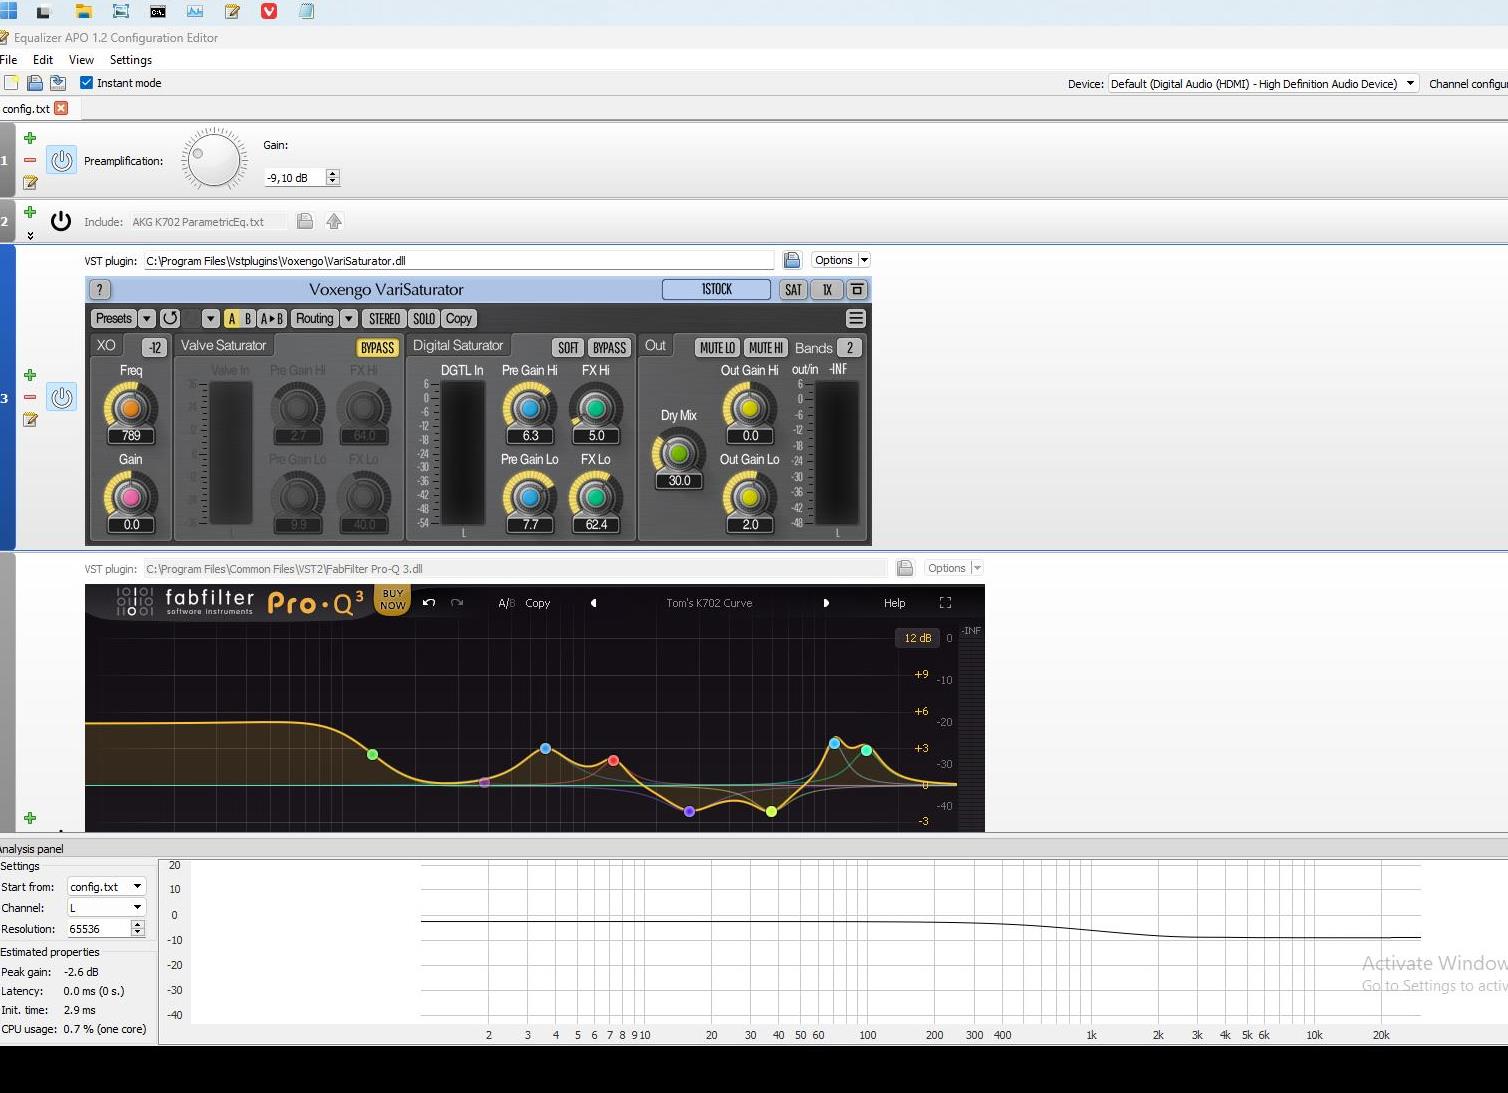
Task: Add a filter at the Include row
Action: point(30,212)
